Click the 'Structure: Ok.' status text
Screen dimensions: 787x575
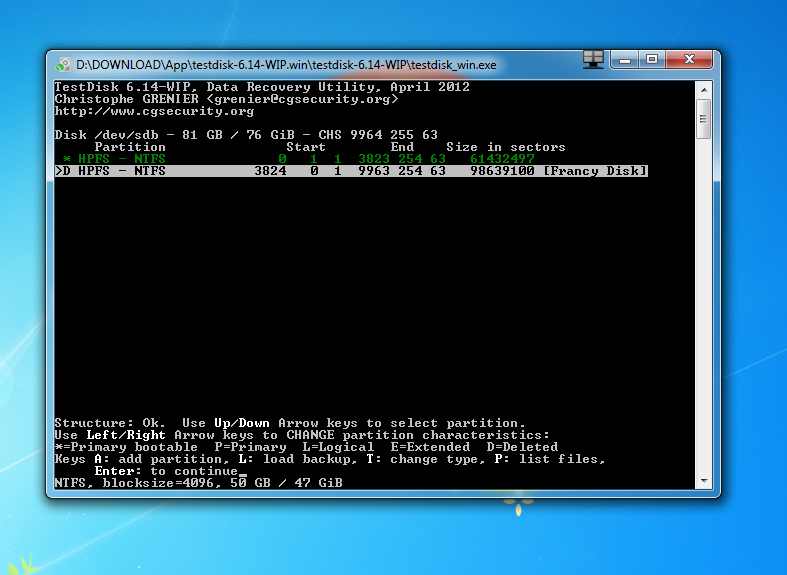[x=110, y=423]
